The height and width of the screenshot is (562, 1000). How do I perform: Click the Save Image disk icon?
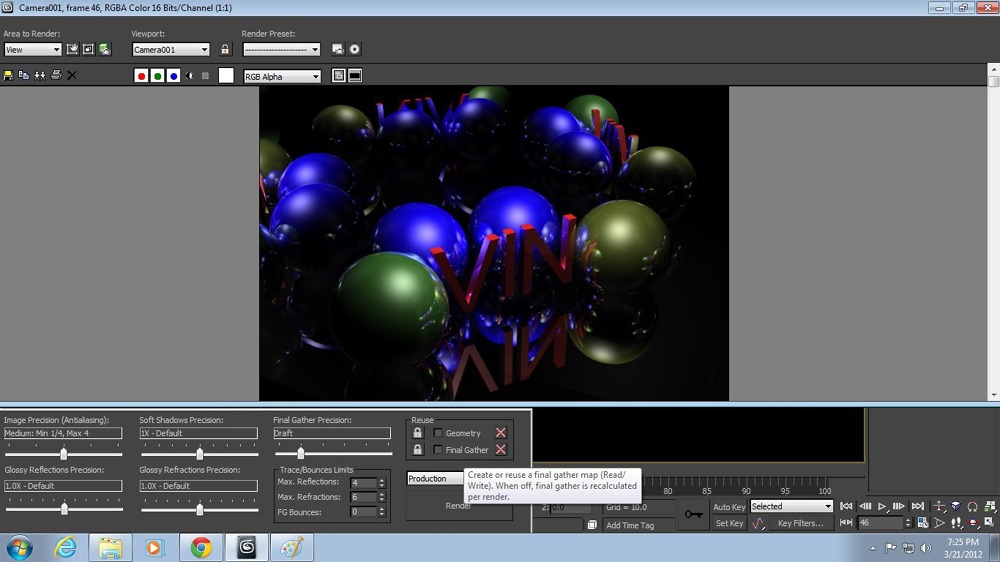point(8,76)
